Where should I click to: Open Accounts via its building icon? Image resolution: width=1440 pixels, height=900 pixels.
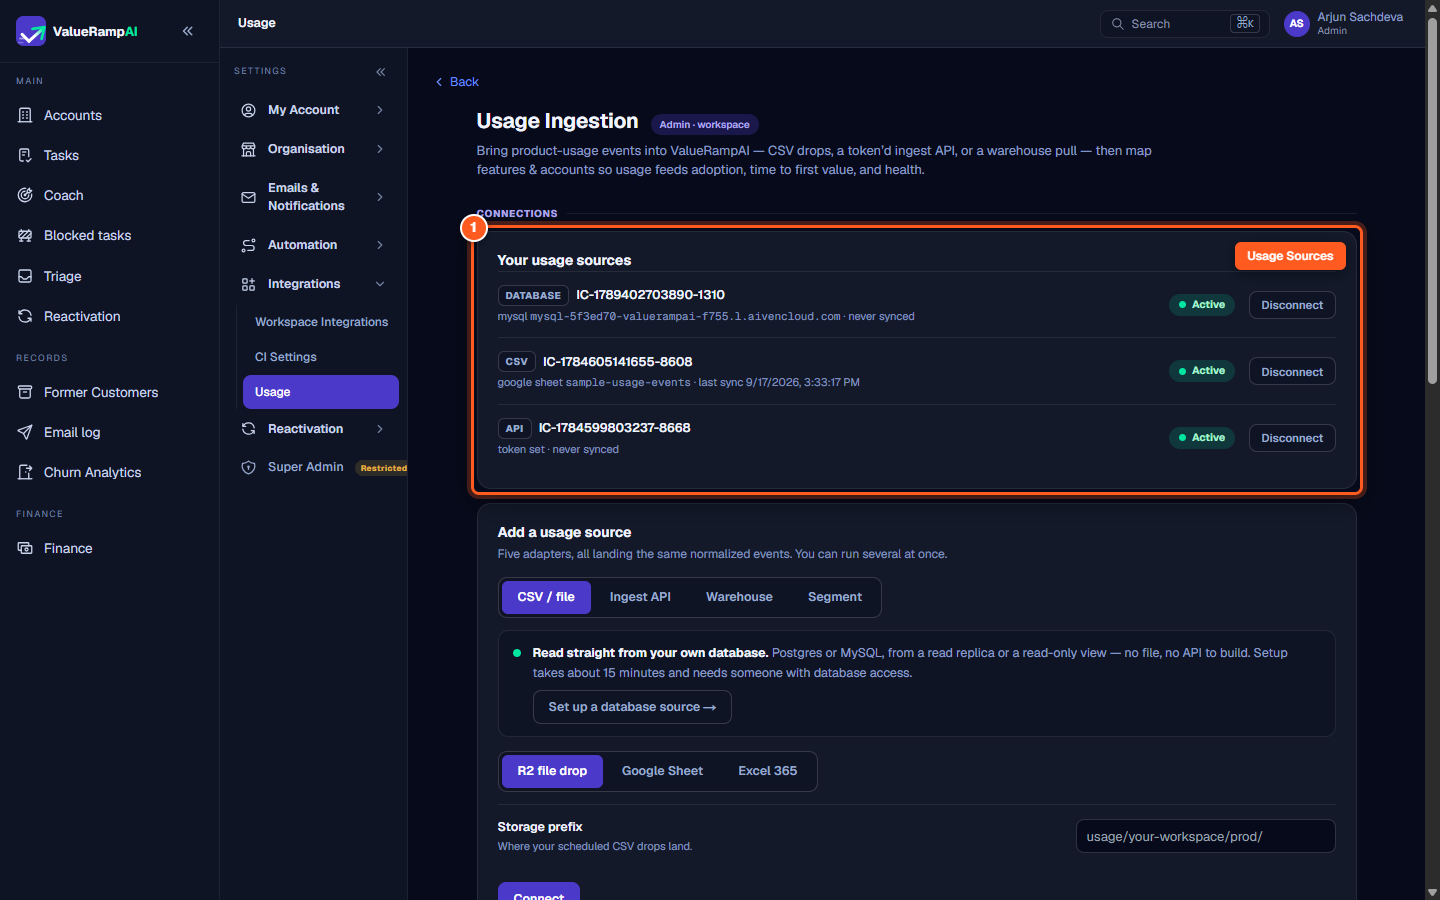click(25, 115)
